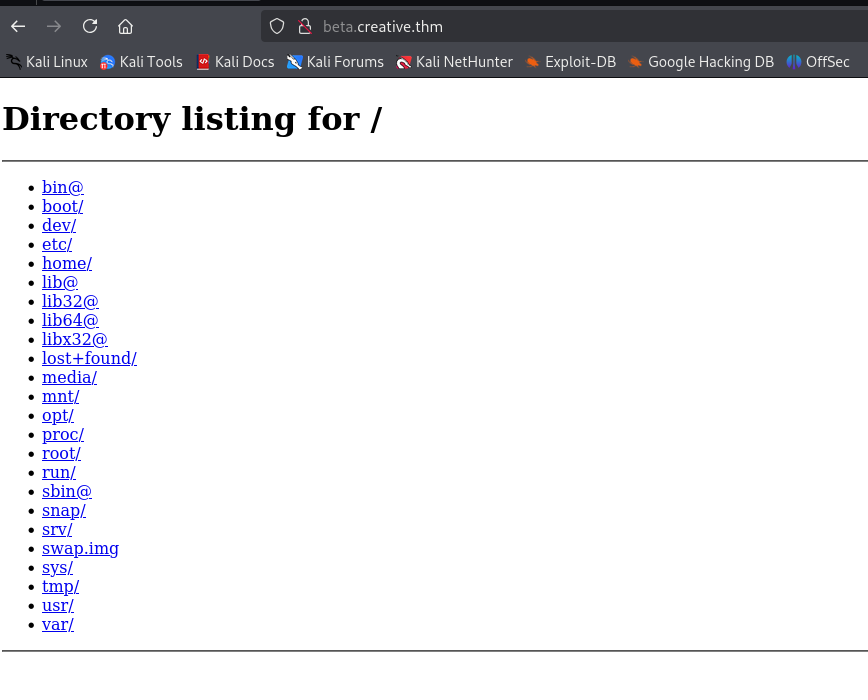Click the forward navigation arrow
This screenshot has width=868, height=700.
click(54, 26)
